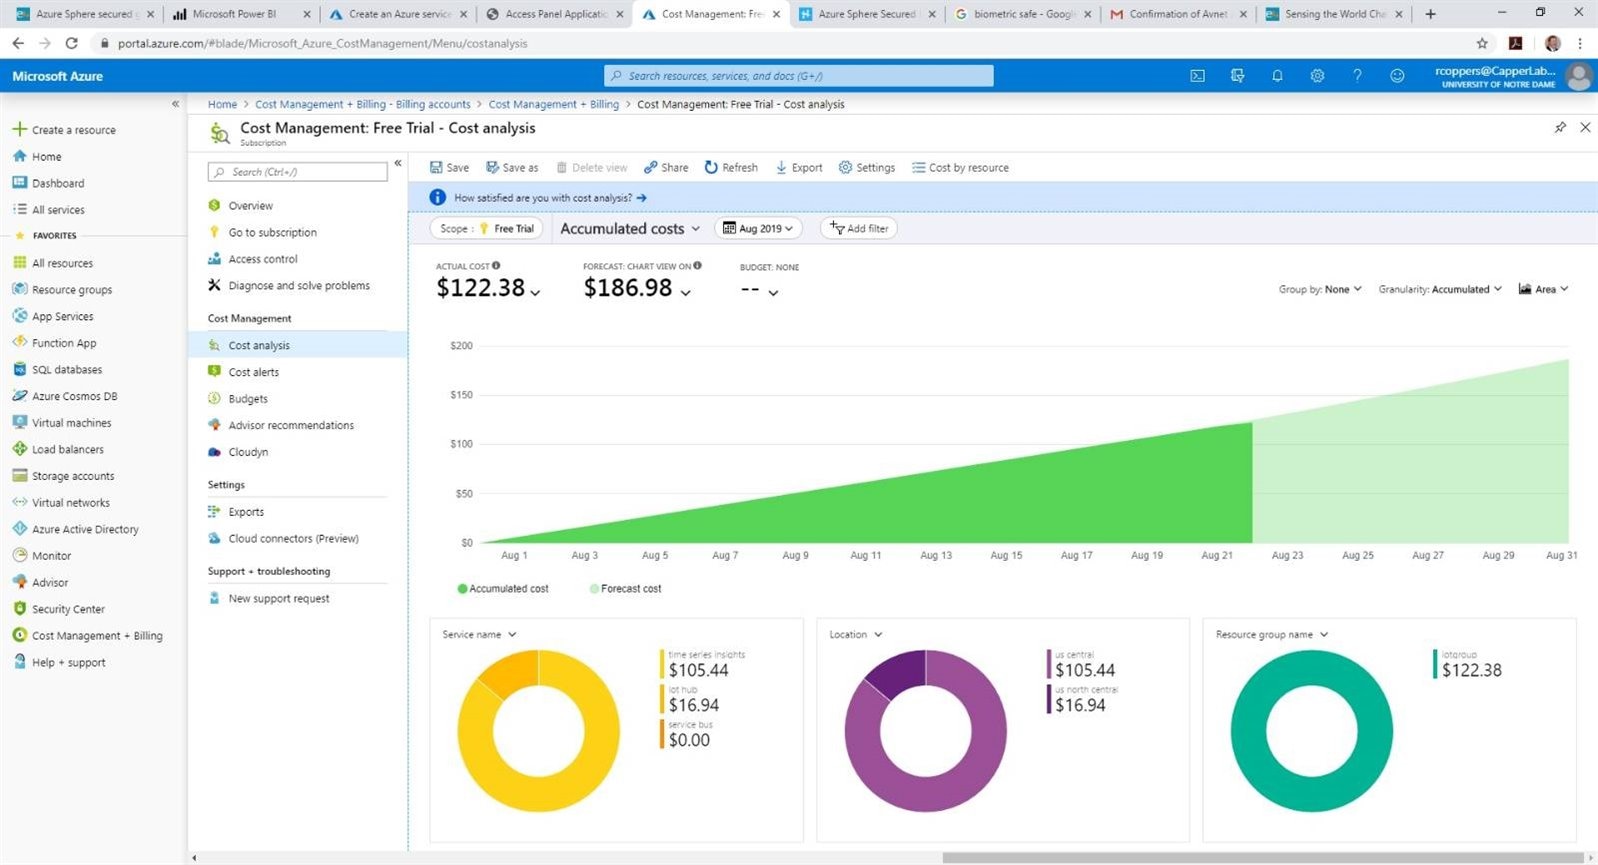This screenshot has width=1598, height=865.
Task: Click the top Azure search field
Action: (798, 76)
